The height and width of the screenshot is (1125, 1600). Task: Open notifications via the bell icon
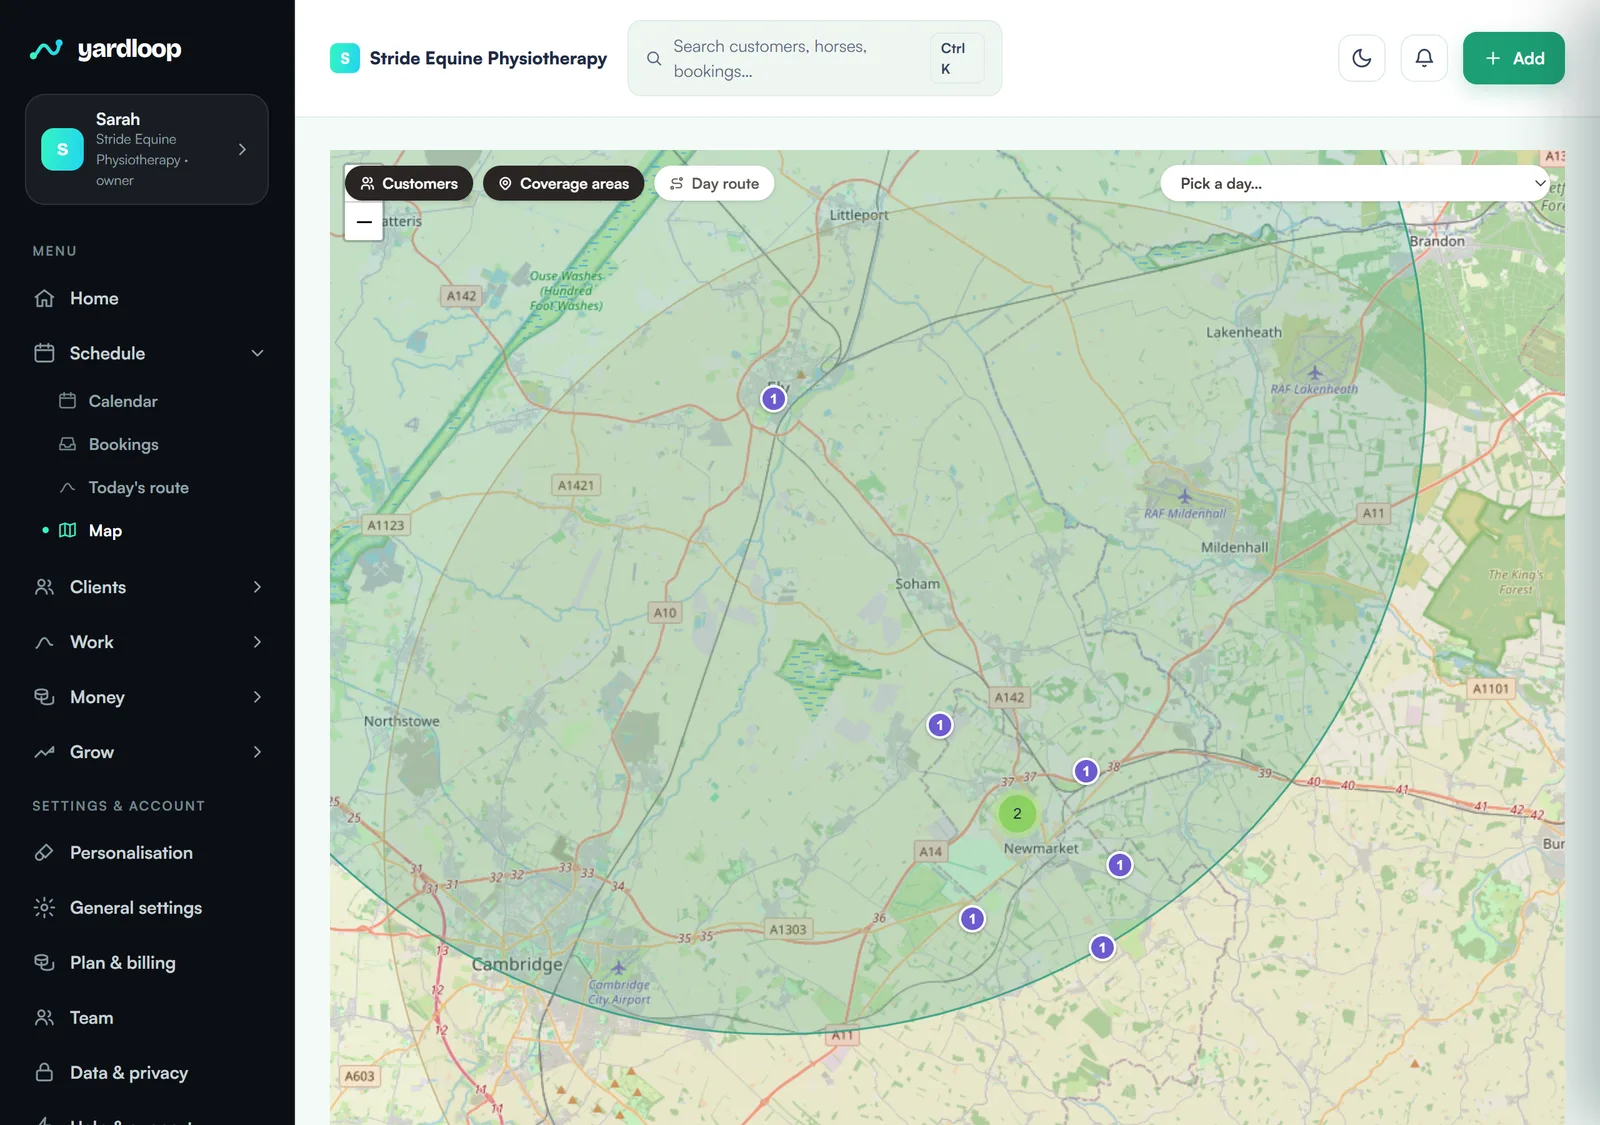coord(1424,58)
